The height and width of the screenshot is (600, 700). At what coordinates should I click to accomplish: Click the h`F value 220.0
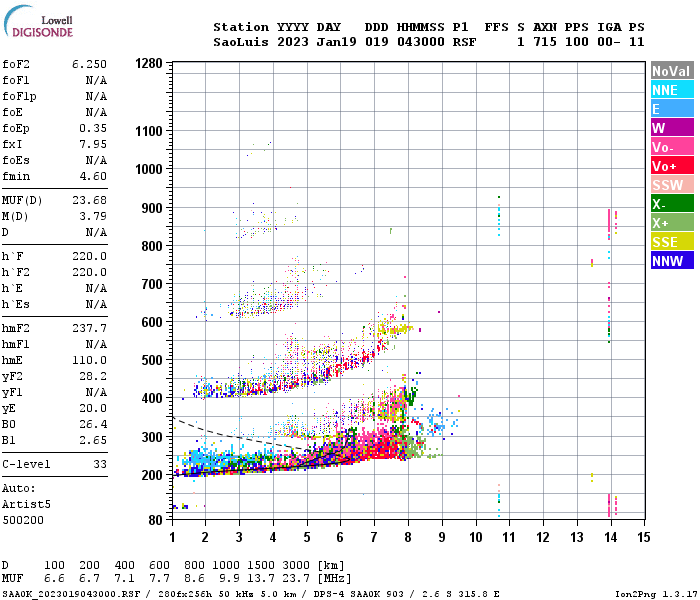click(x=89, y=256)
